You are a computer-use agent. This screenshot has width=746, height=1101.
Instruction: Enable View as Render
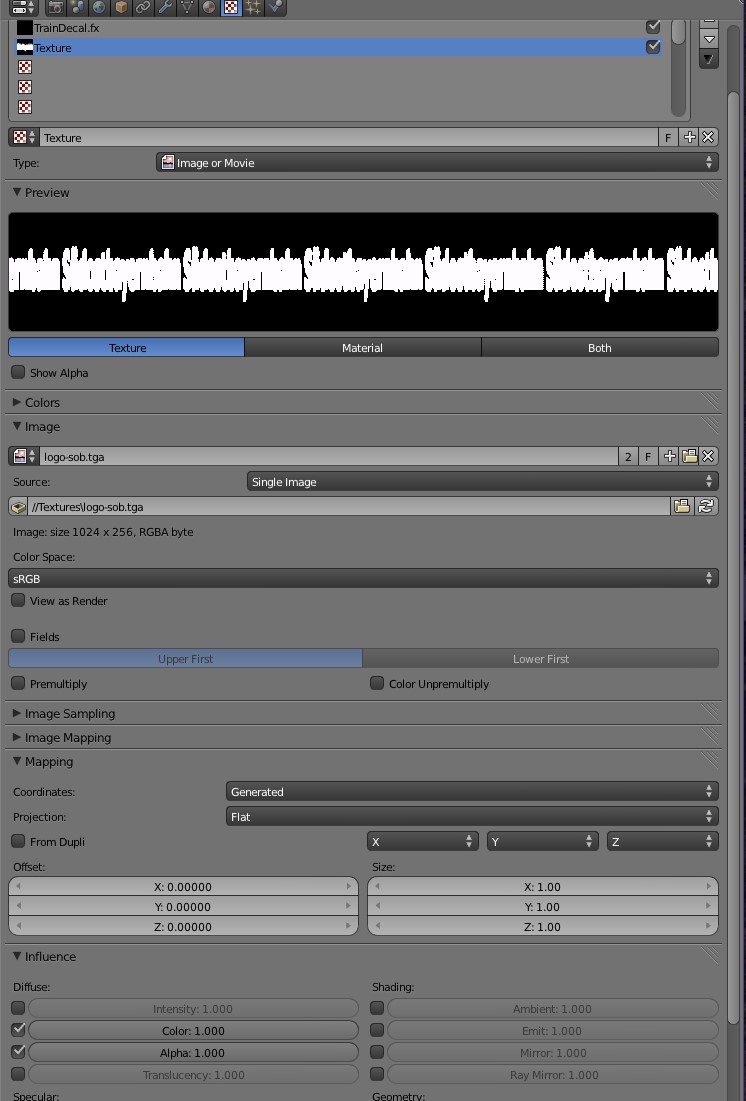18,600
